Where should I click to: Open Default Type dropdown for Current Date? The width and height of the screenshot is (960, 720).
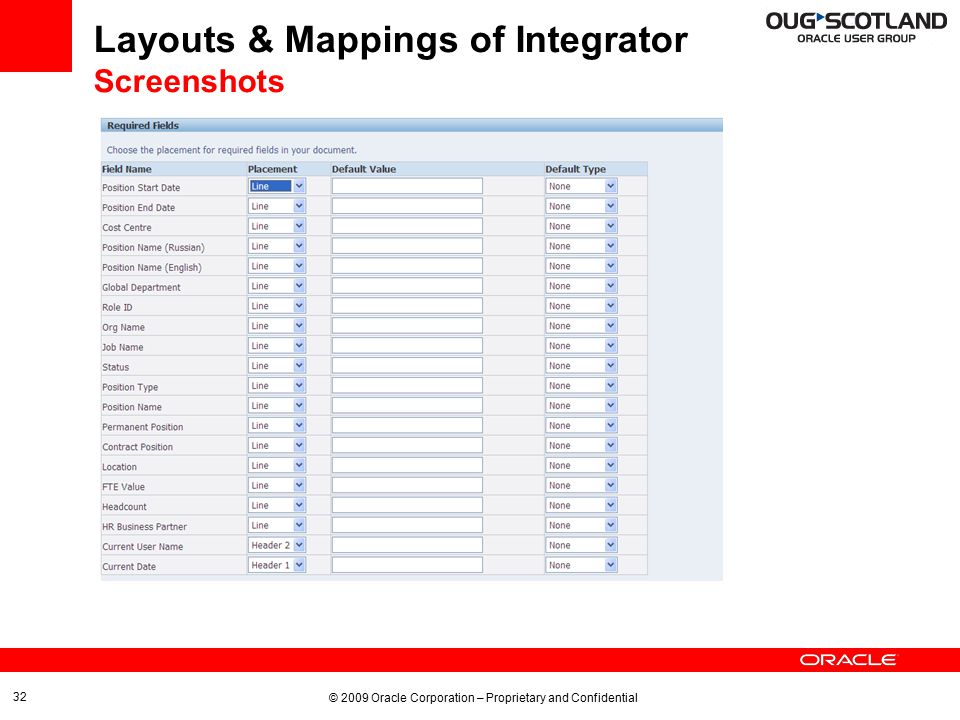pos(581,565)
